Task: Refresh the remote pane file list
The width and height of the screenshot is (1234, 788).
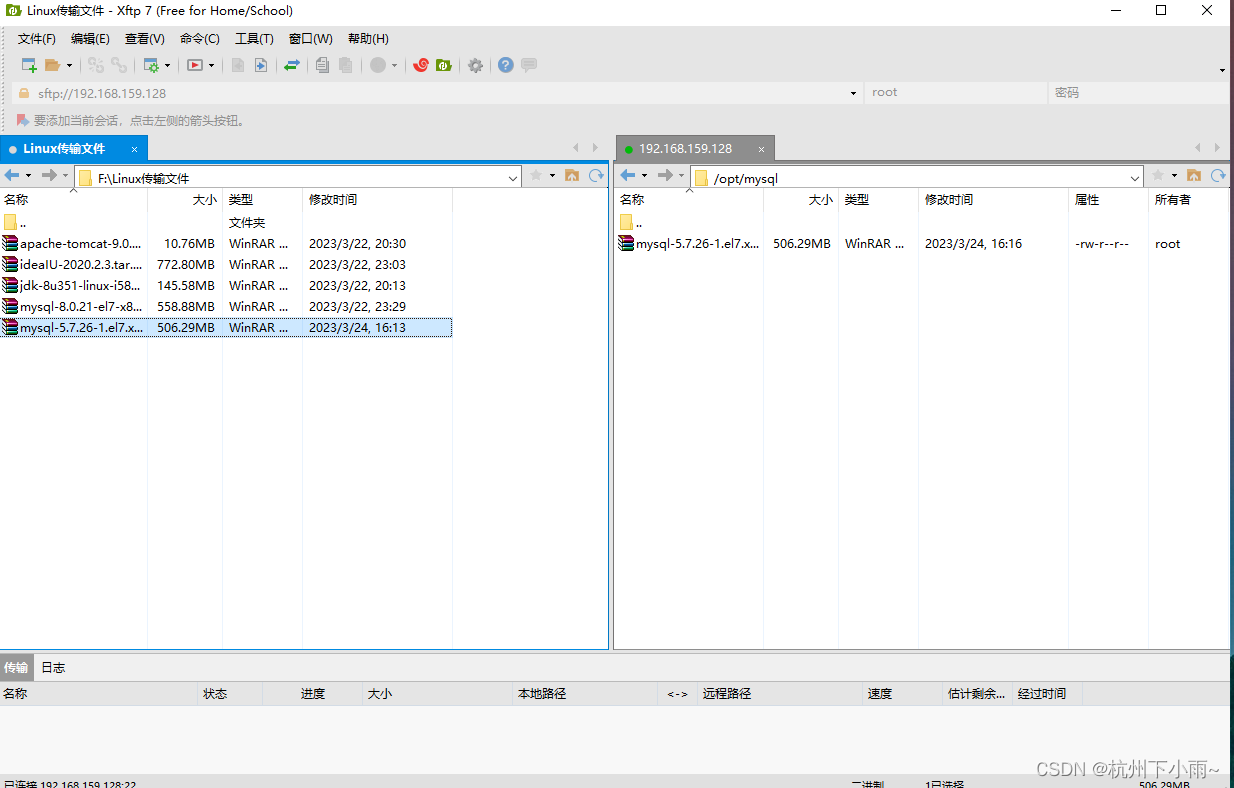Action: pos(1218,176)
